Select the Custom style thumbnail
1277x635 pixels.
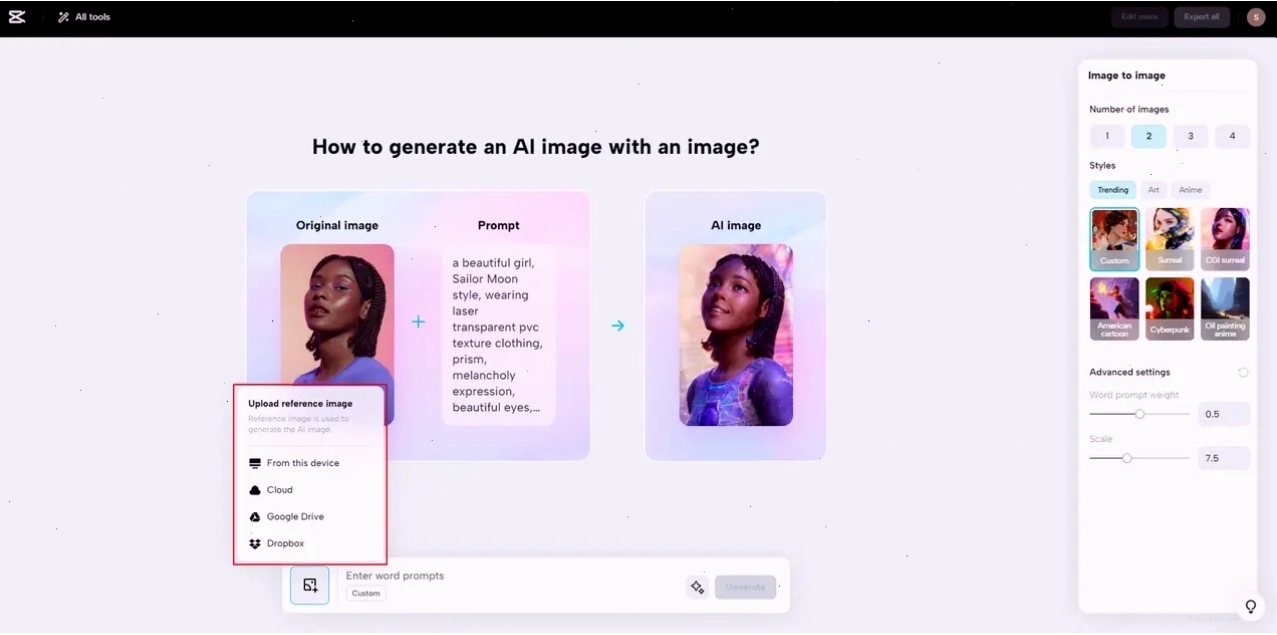(1114, 239)
